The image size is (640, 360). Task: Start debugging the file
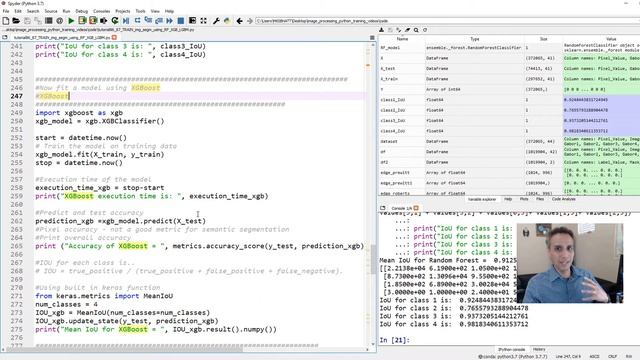126,20
